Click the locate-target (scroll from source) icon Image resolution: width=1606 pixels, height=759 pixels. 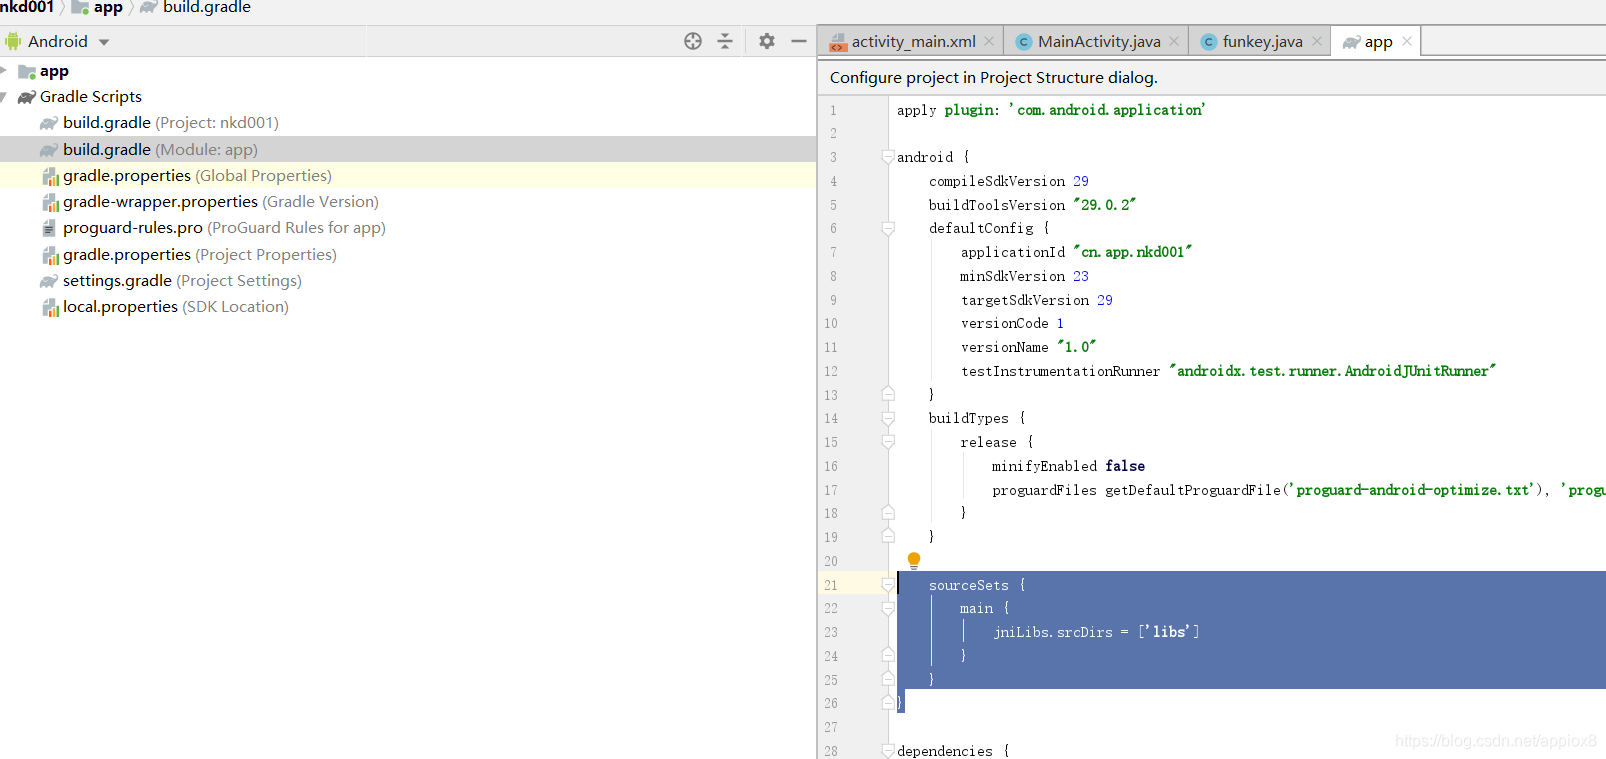coord(693,41)
